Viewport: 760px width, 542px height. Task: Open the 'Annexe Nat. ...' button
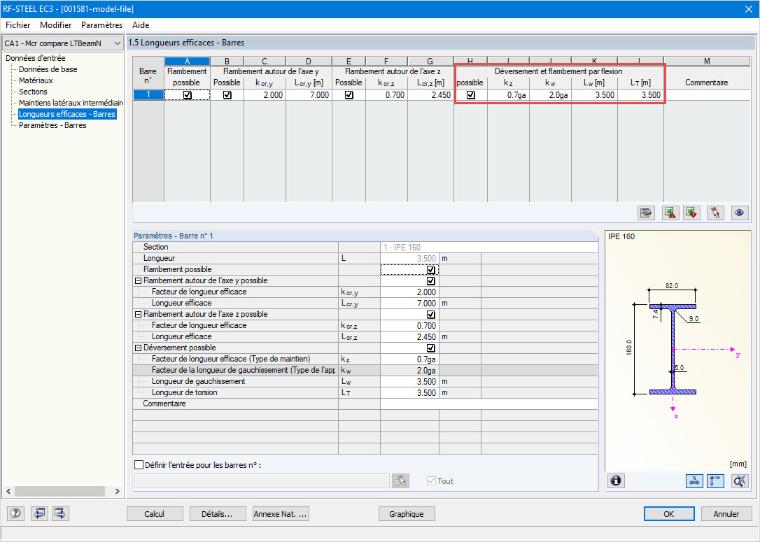[x=280, y=514]
